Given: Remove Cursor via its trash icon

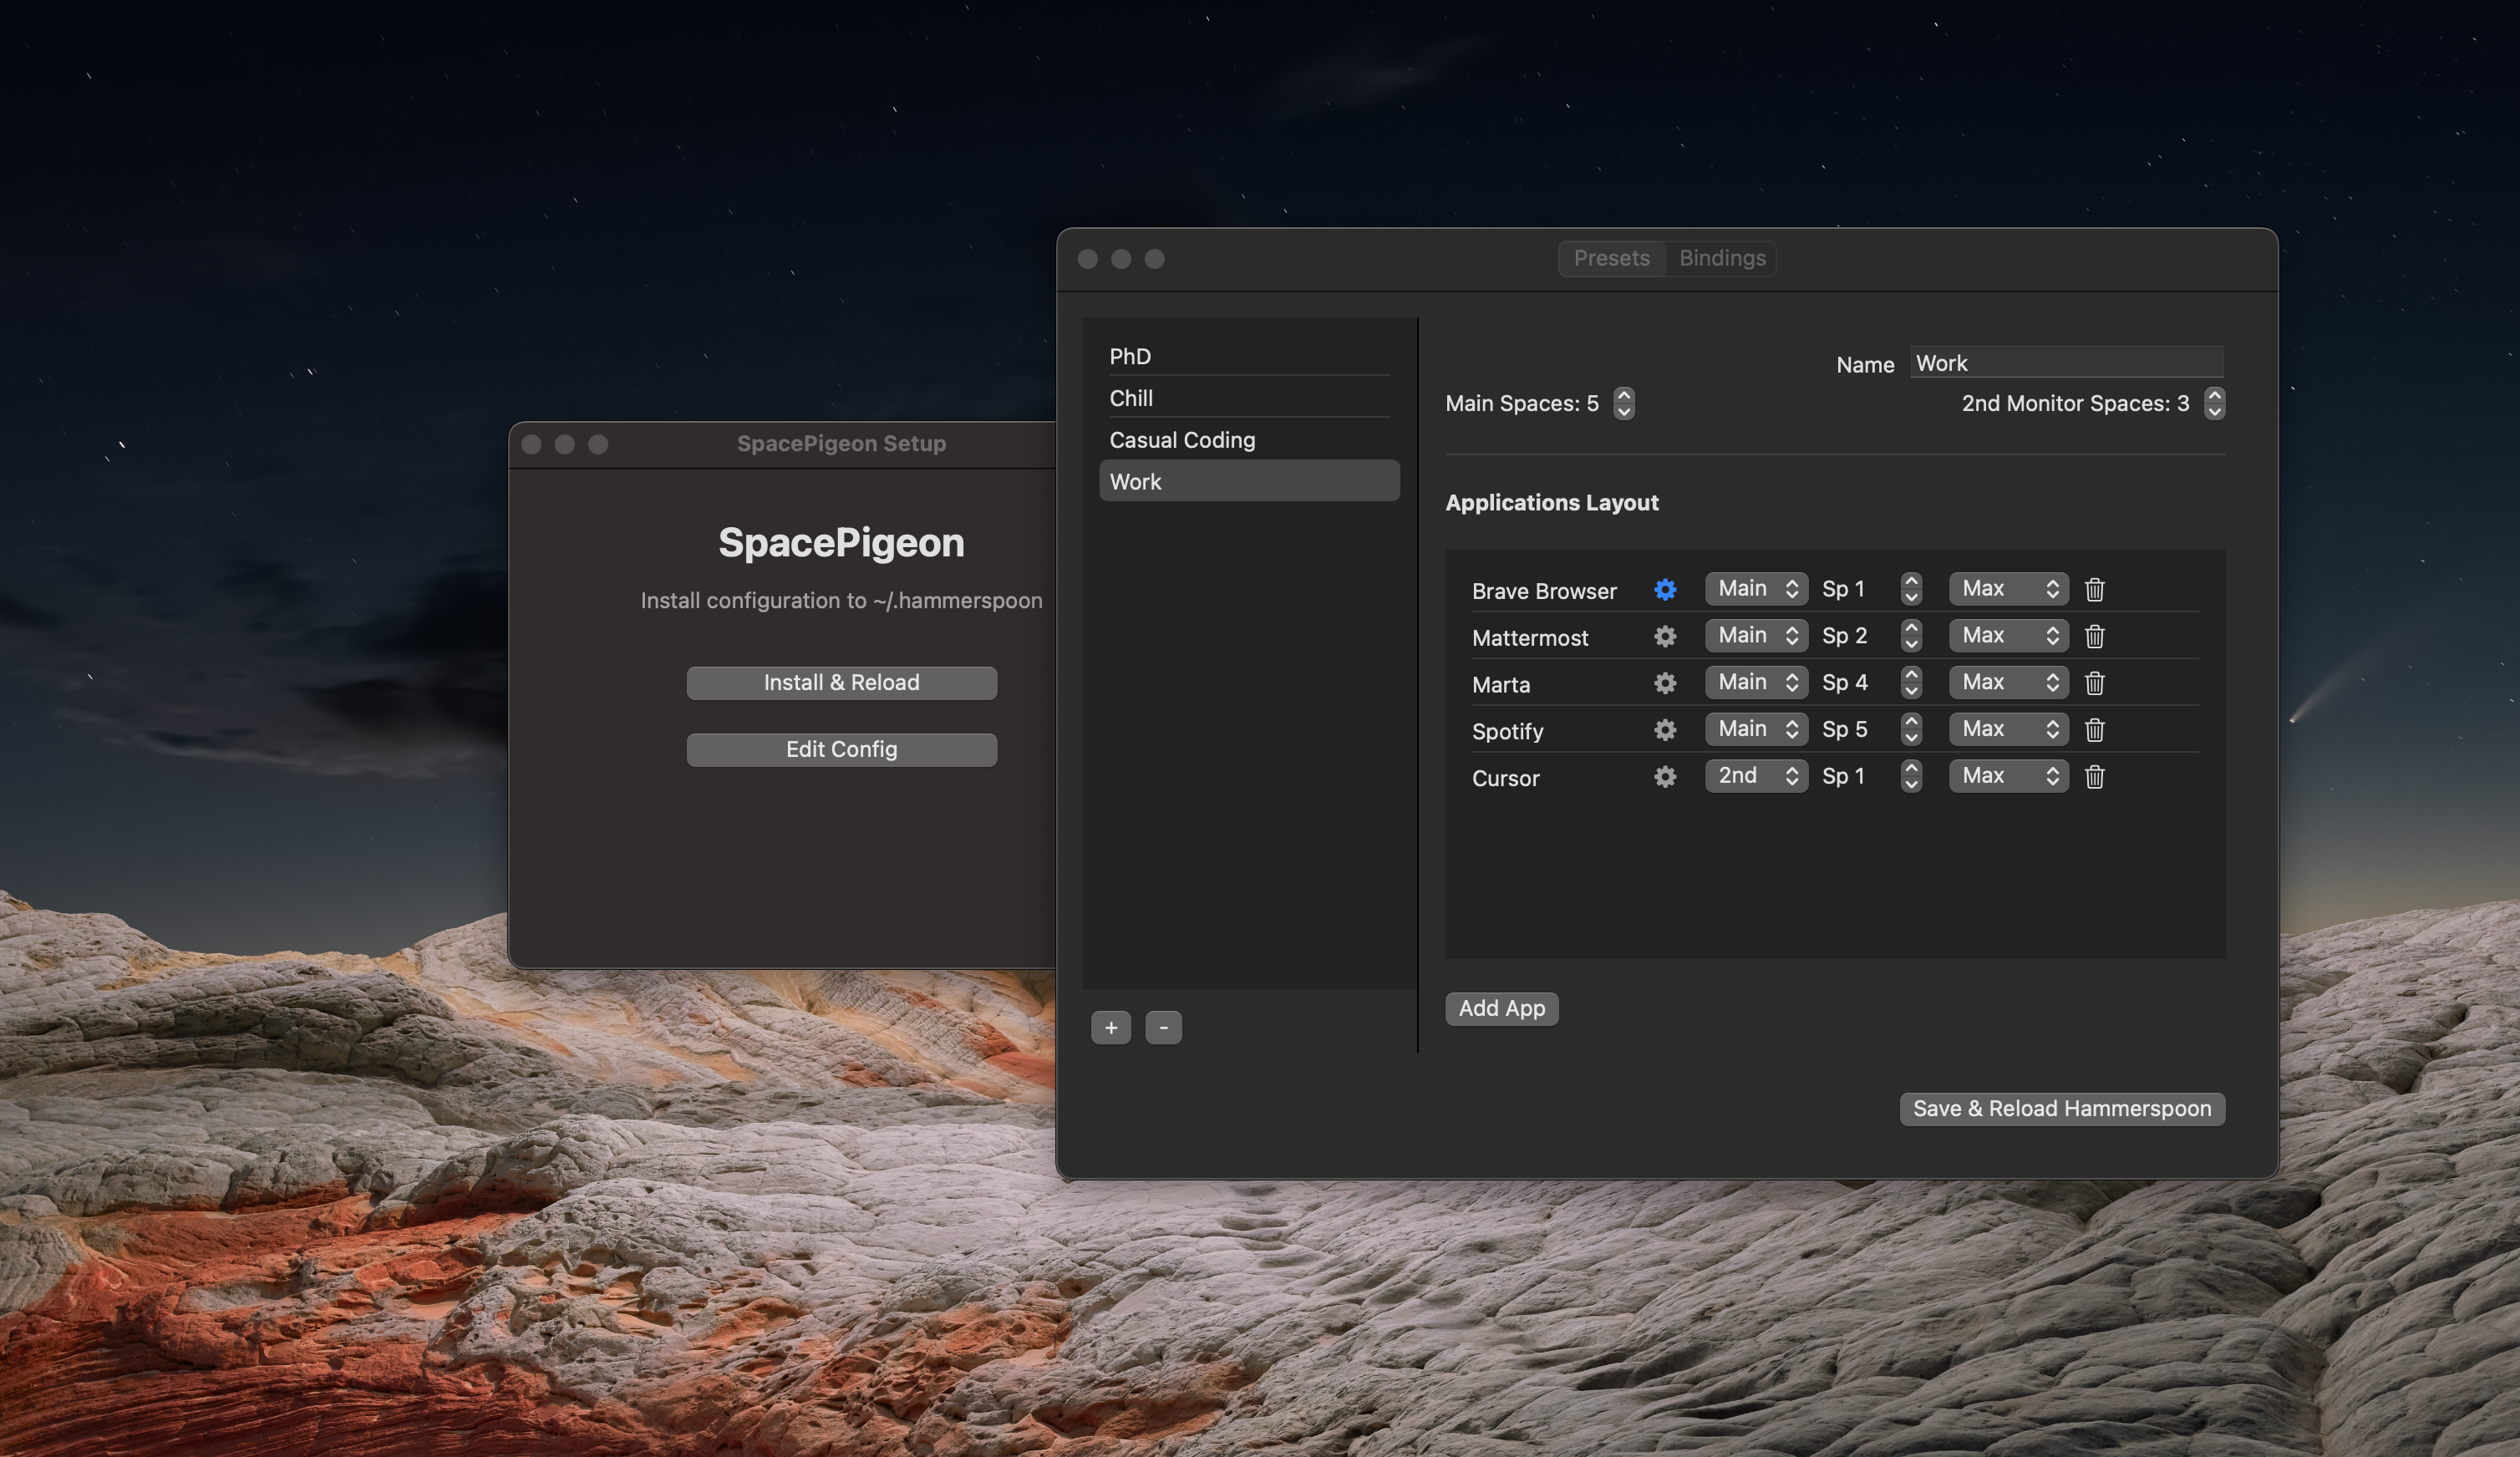Looking at the screenshot, I should click(2095, 777).
